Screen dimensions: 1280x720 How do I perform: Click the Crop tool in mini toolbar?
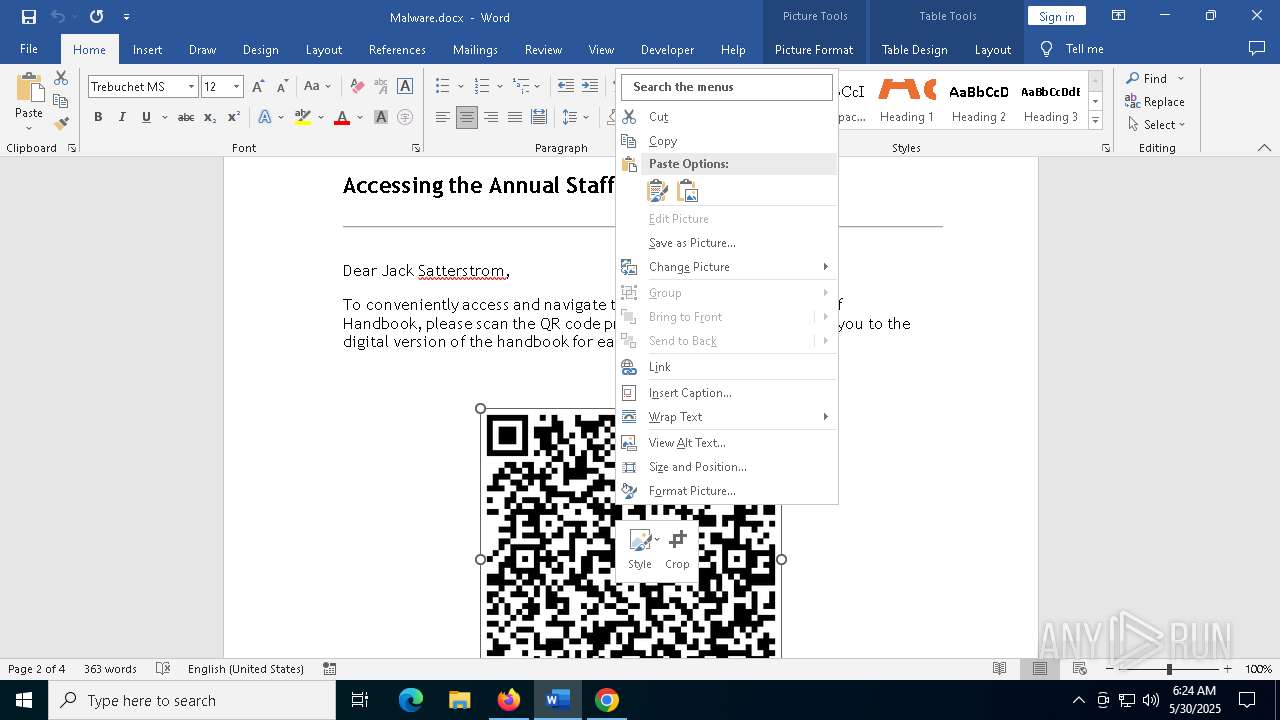(677, 549)
